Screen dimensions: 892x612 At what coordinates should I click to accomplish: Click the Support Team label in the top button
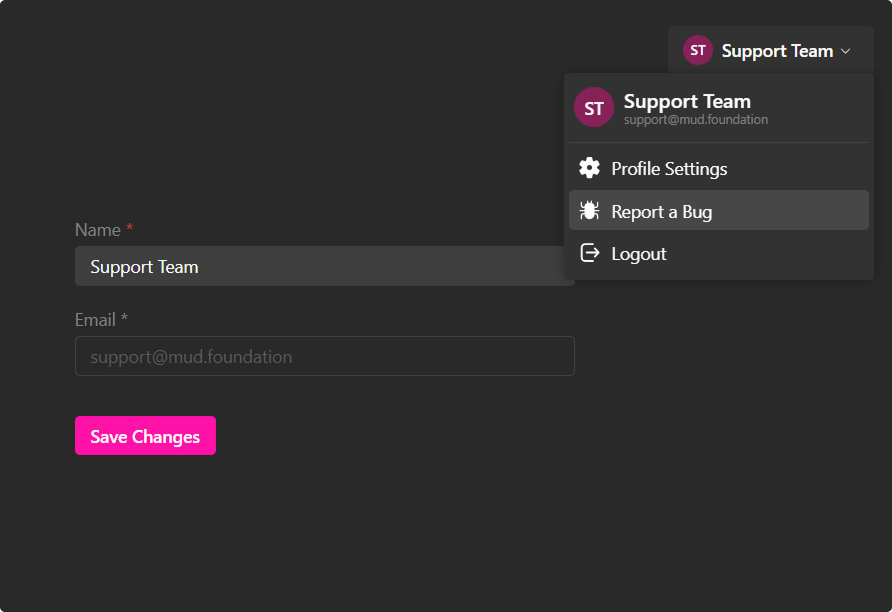pos(777,51)
